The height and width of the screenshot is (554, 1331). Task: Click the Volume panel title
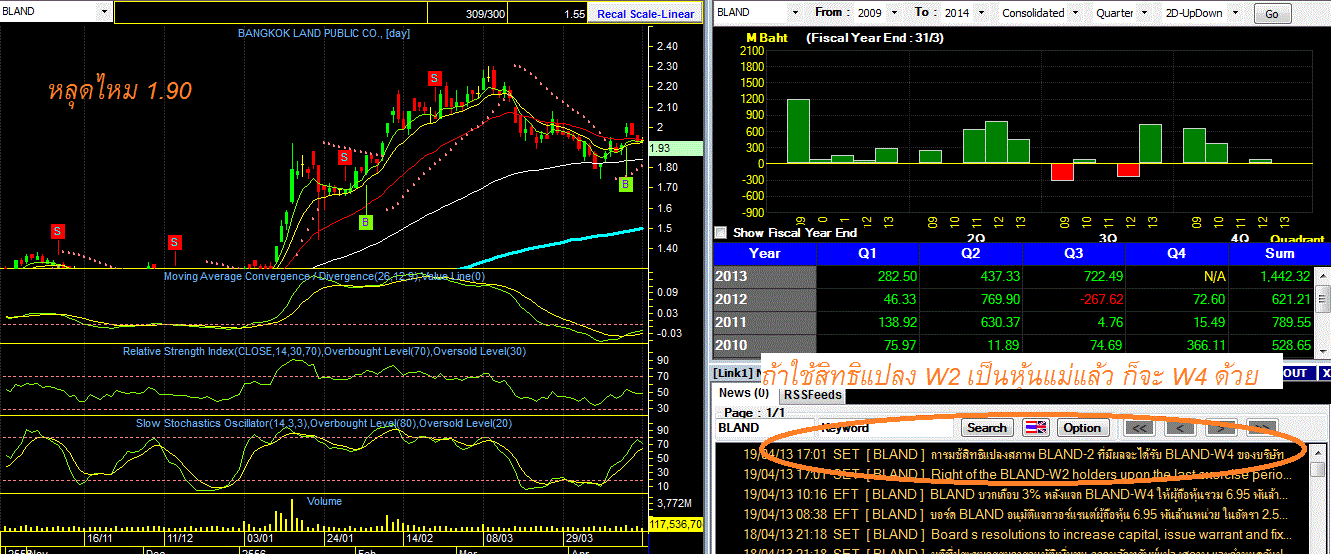324,501
